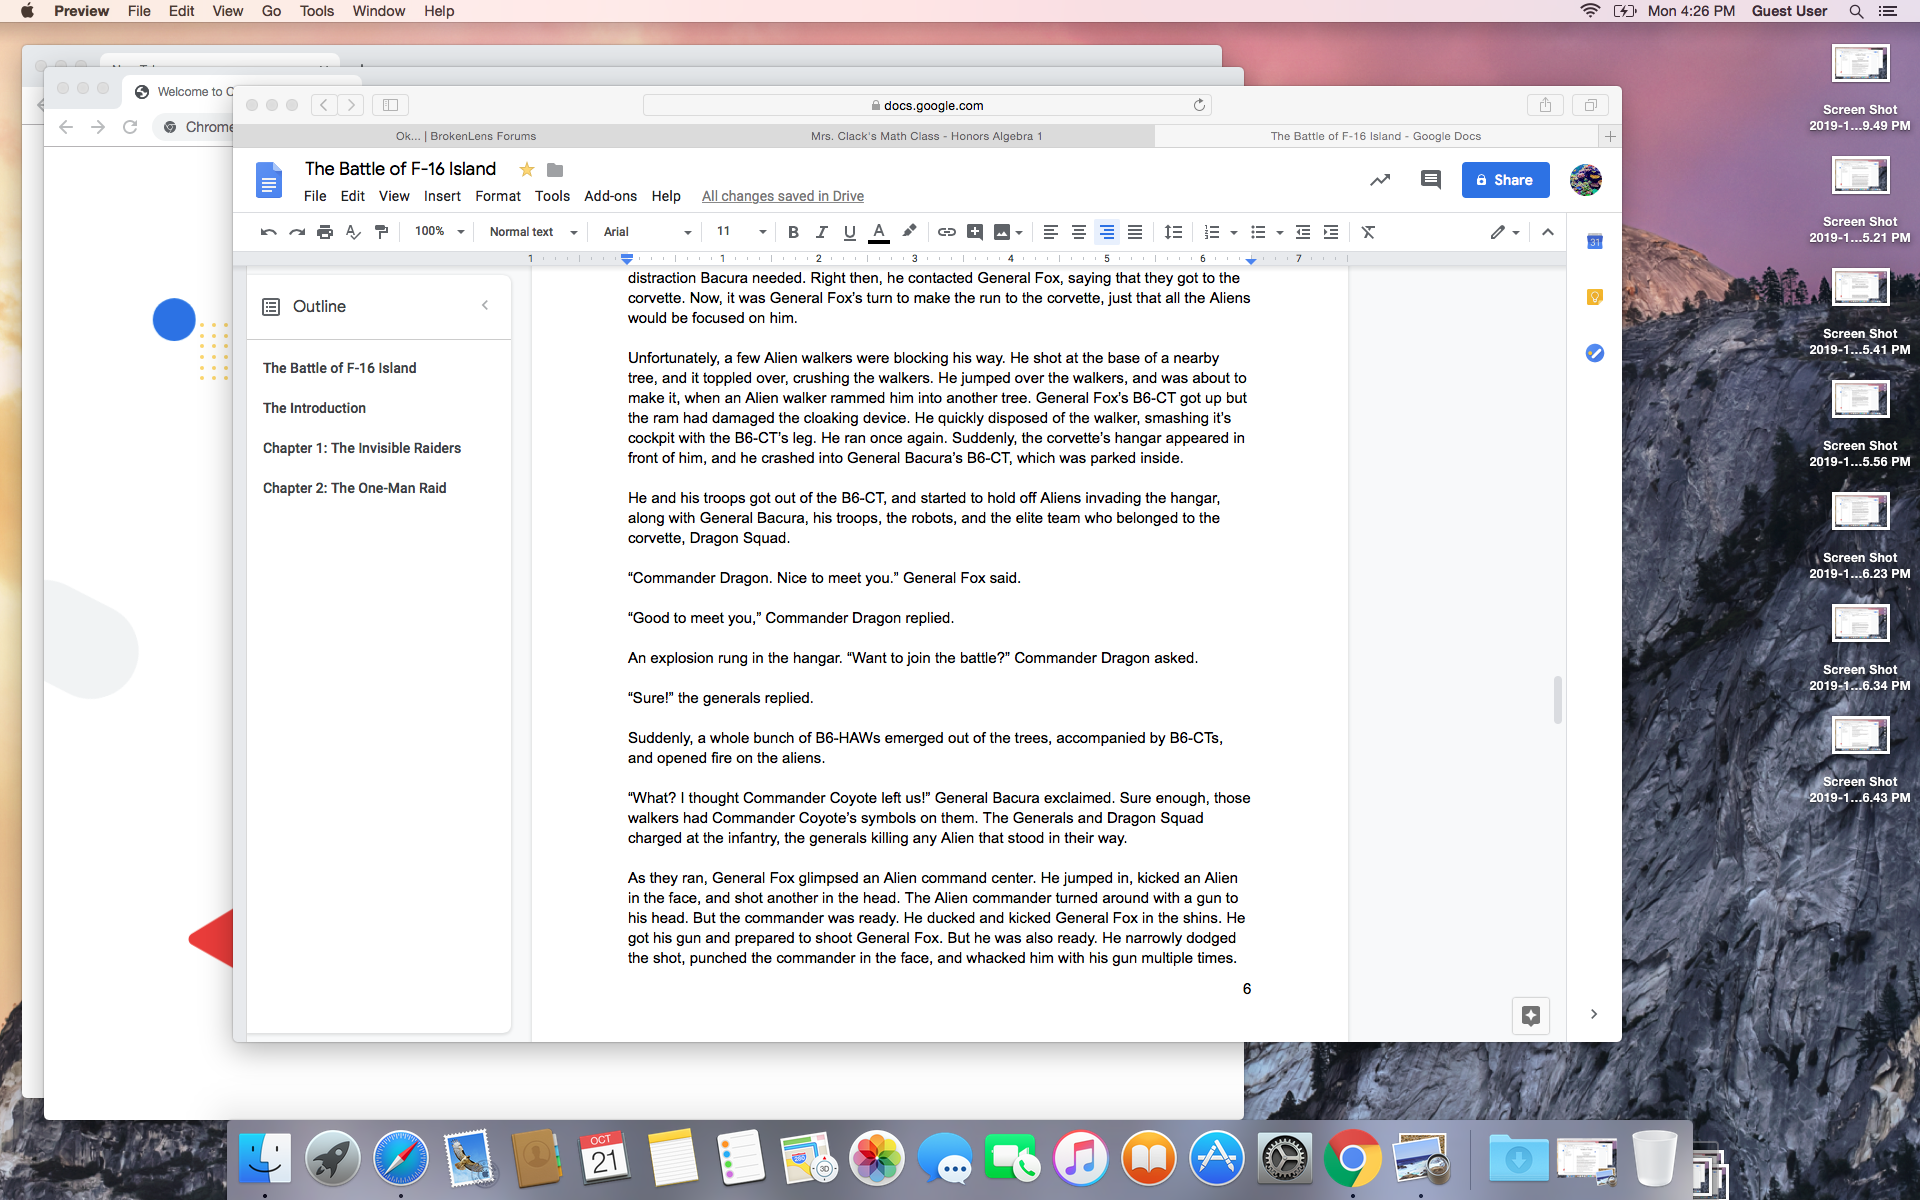Apply bulleted list formatting

tap(1258, 232)
